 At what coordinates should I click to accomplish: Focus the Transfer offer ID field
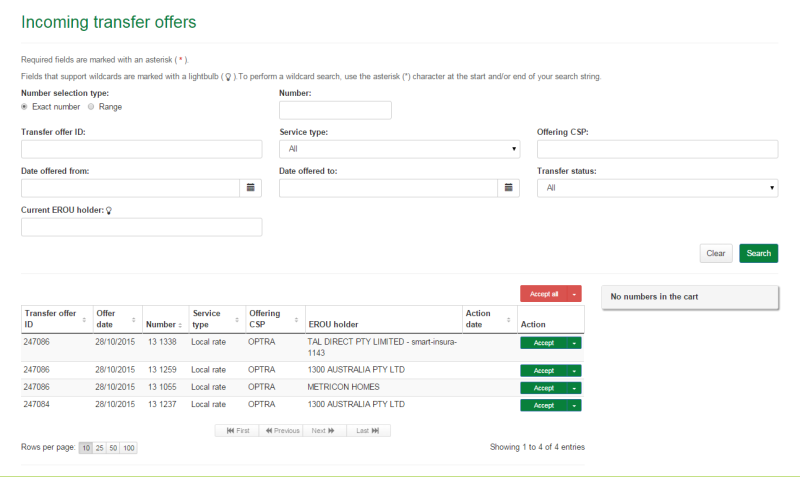(141, 149)
